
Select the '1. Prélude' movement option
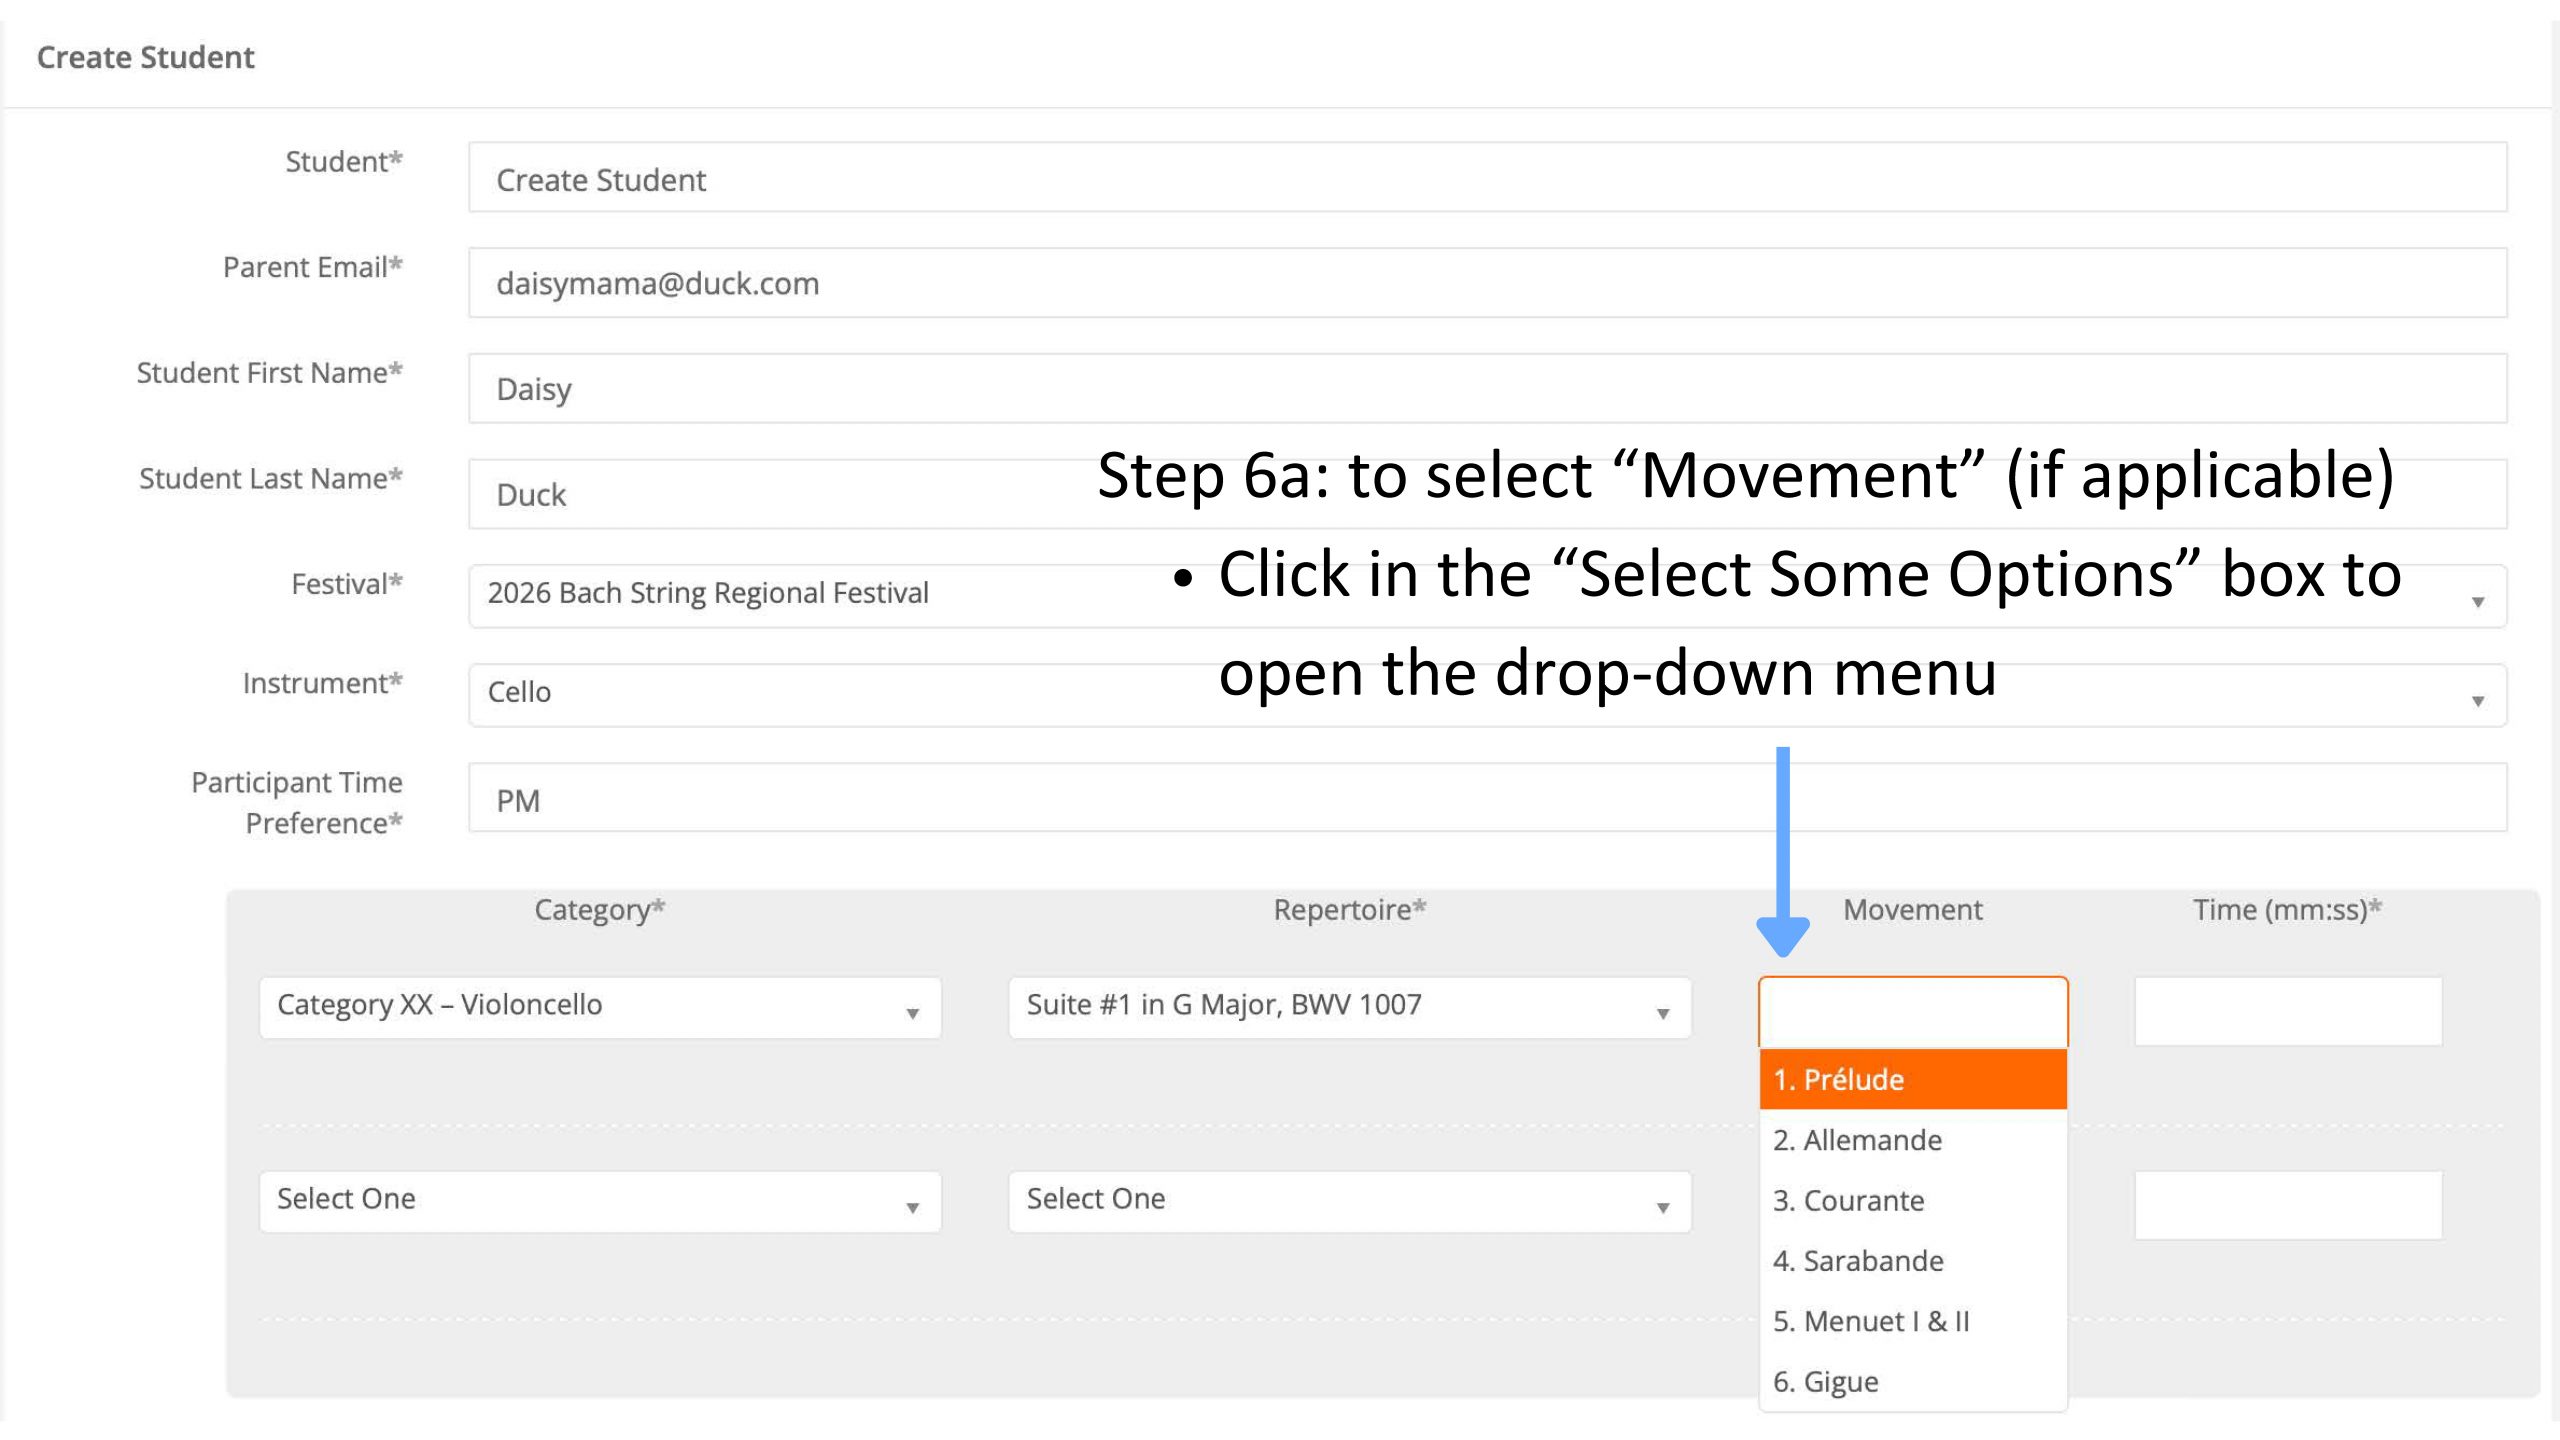click(x=1912, y=1079)
